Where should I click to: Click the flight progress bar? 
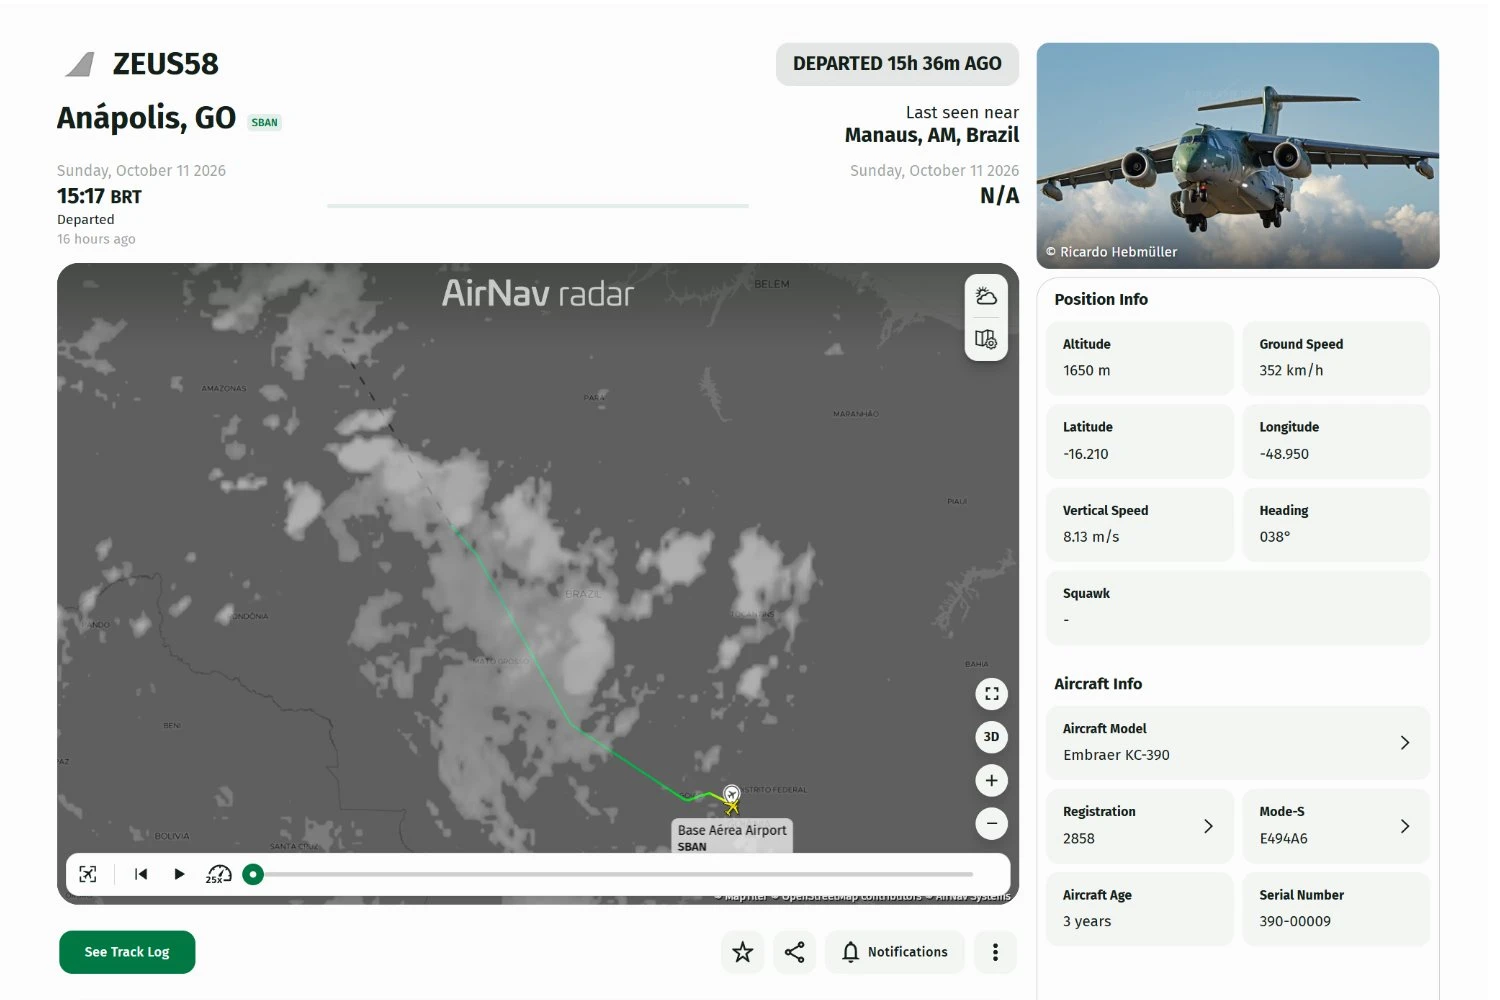[x=538, y=206]
